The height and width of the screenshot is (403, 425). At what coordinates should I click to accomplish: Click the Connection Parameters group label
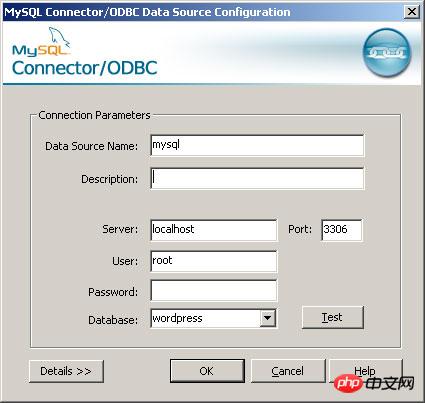pyautogui.click(x=94, y=115)
